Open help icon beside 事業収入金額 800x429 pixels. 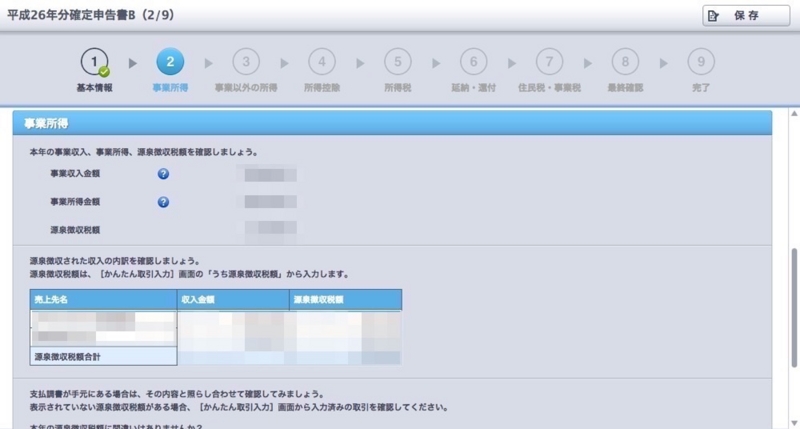[163, 174]
